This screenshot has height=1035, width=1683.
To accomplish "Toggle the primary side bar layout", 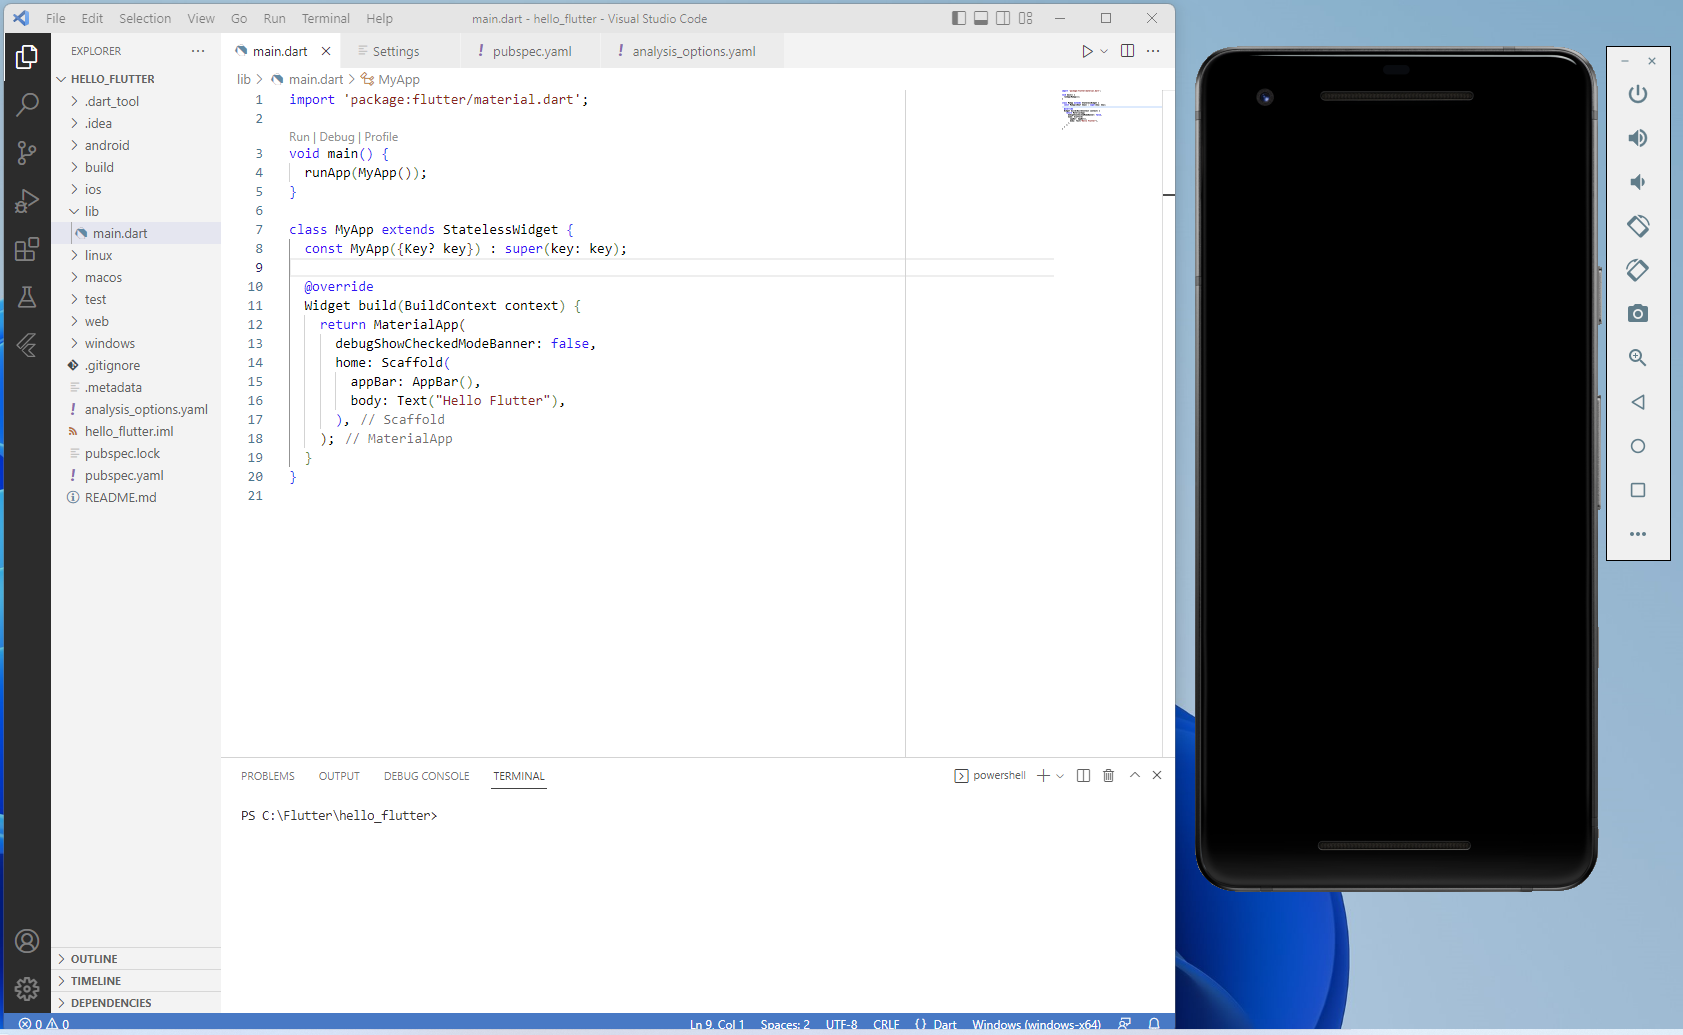I will pyautogui.click(x=959, y=18).
